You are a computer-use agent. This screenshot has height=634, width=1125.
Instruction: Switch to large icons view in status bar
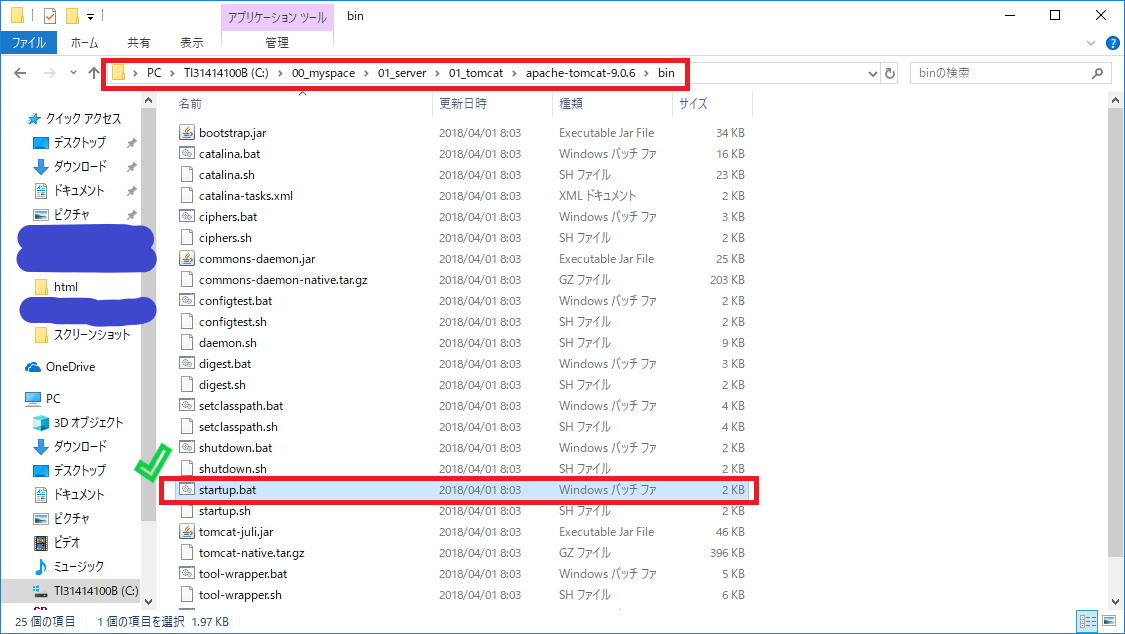1109,621
